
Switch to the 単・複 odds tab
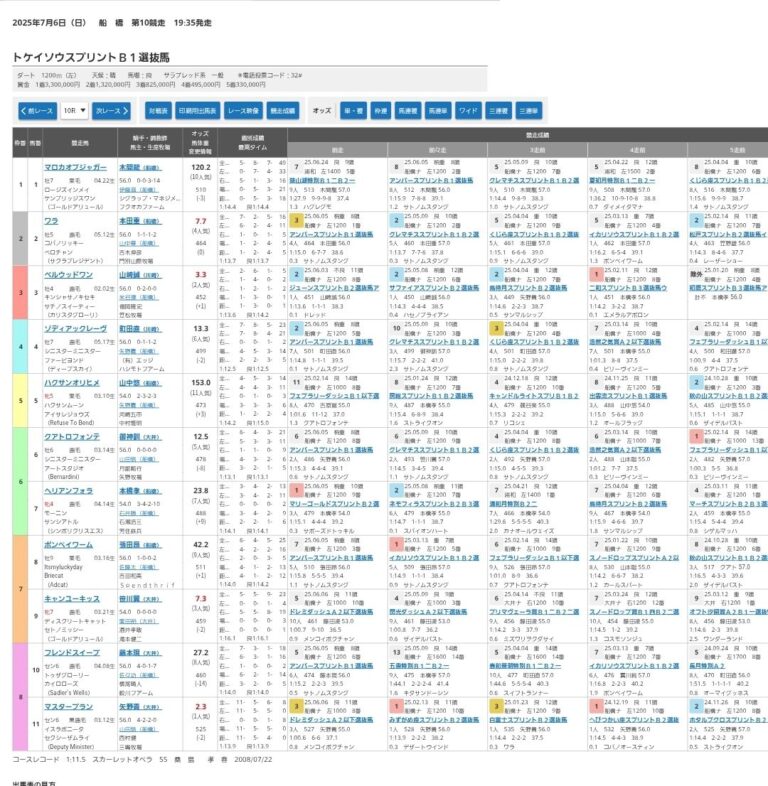click(354, 111)
